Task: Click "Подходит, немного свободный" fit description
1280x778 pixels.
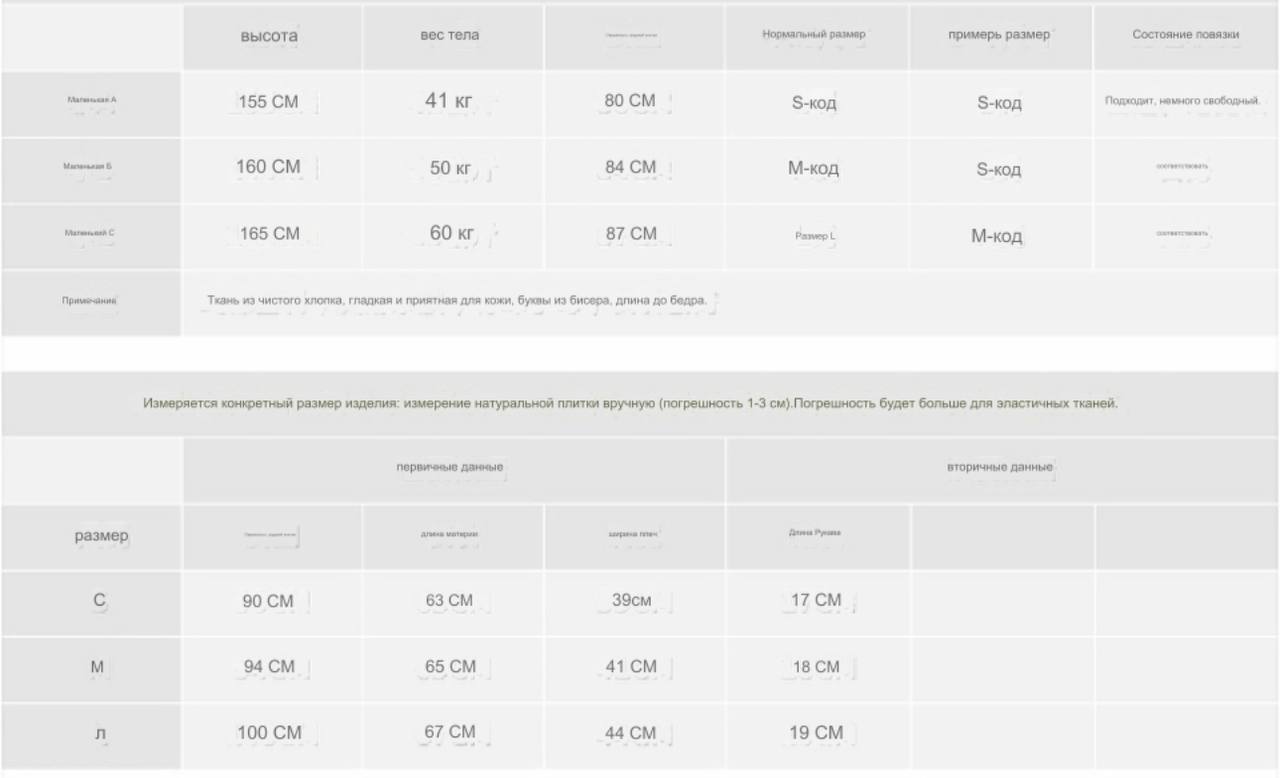Action: [x=1183, y=101]
